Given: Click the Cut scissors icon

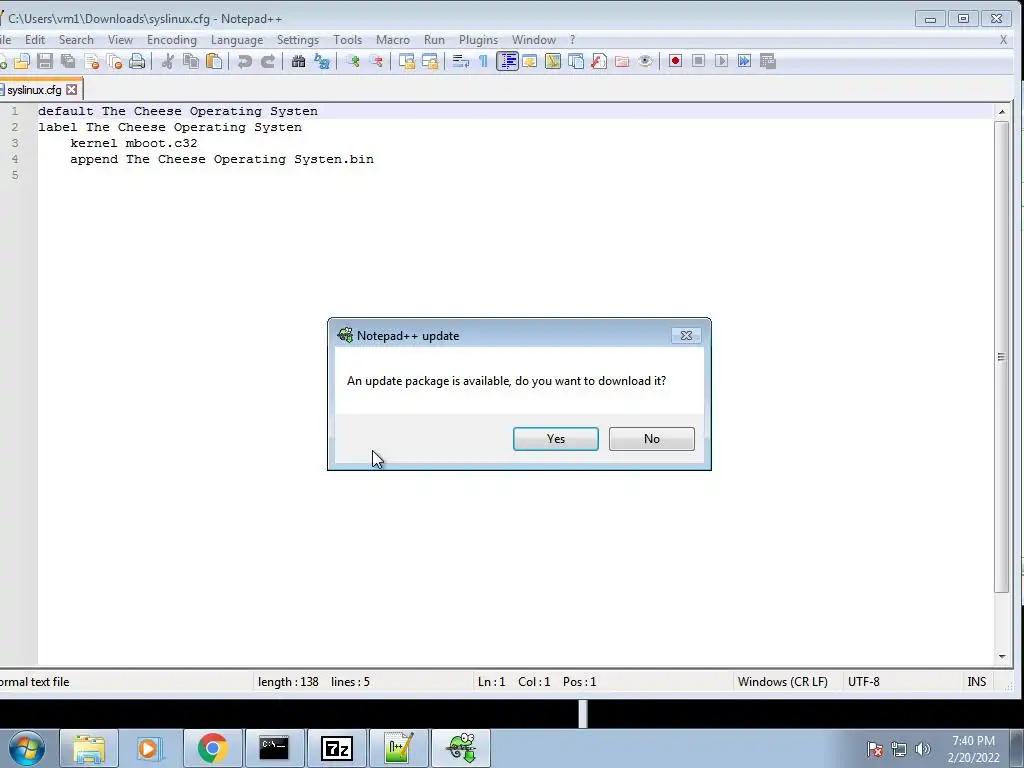Looking at the screenshot, I should click(x=168, y=61).
